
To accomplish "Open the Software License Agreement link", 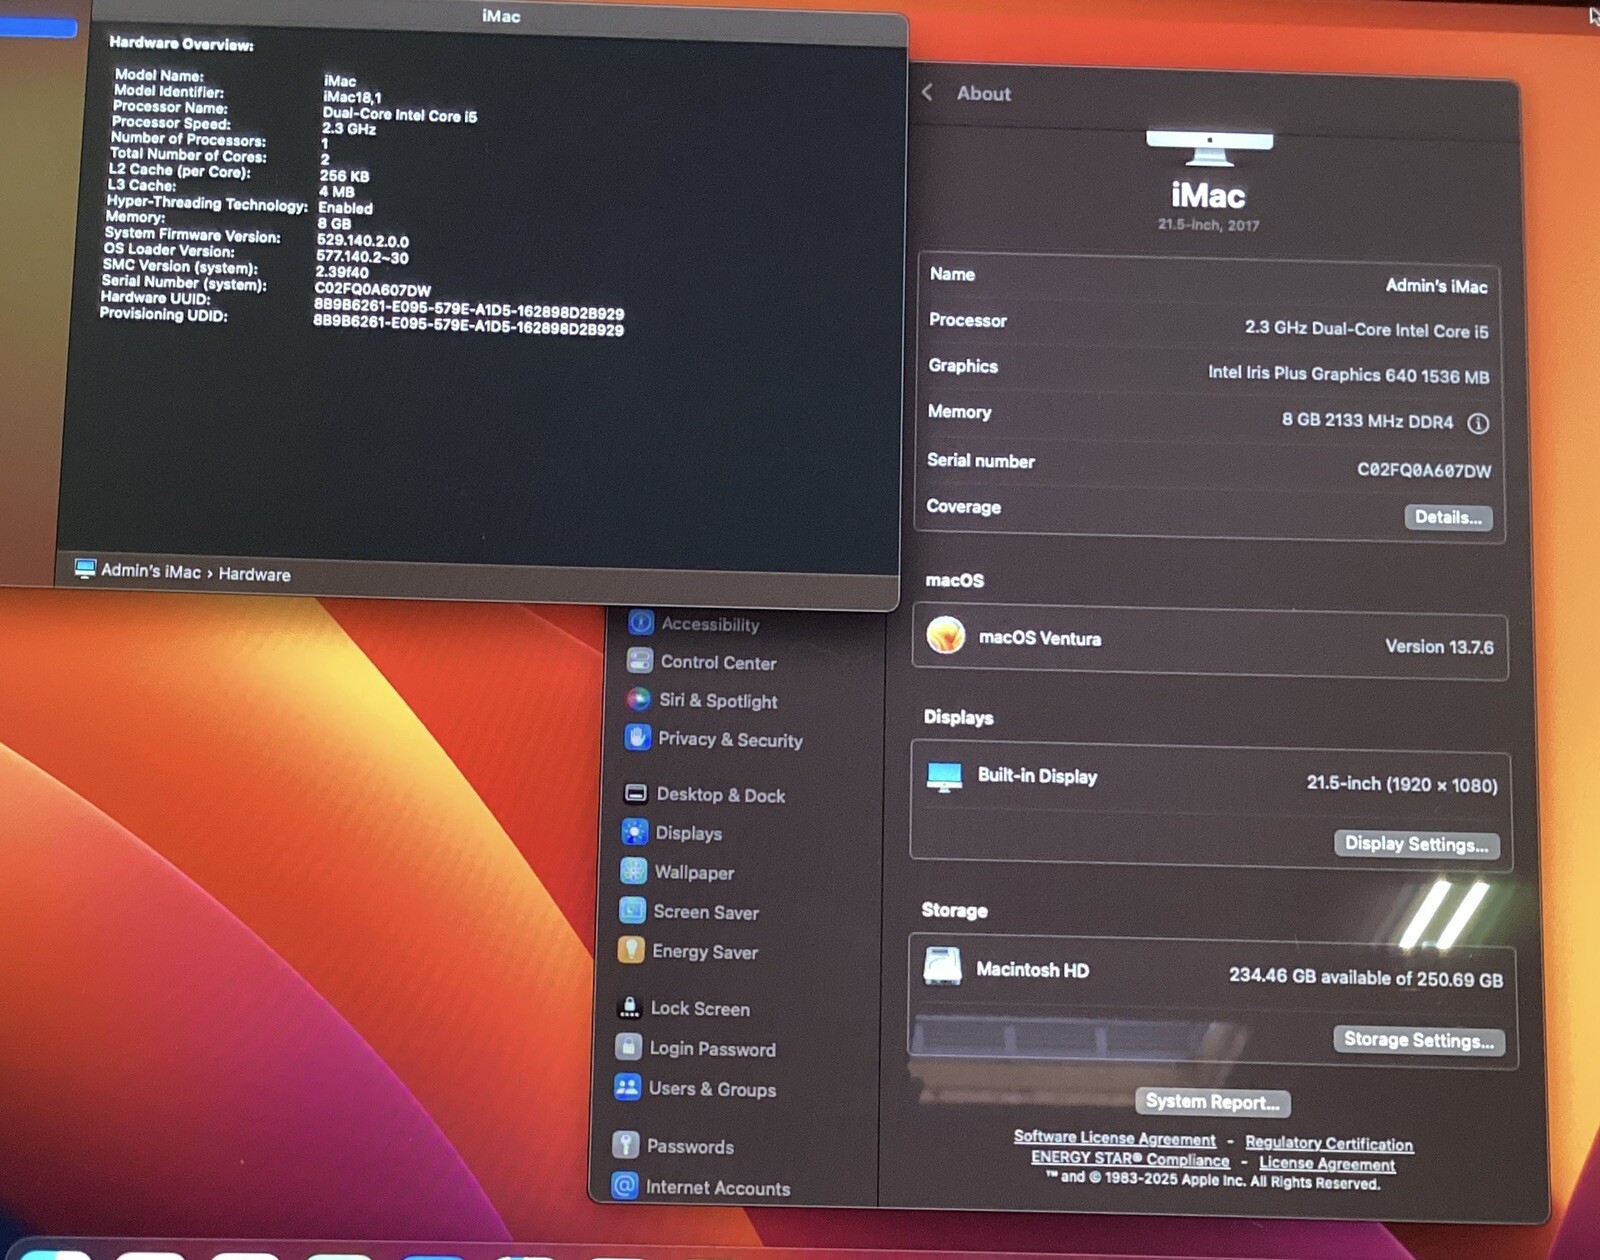I will pyautogui.click(x=1114, y=1138).
